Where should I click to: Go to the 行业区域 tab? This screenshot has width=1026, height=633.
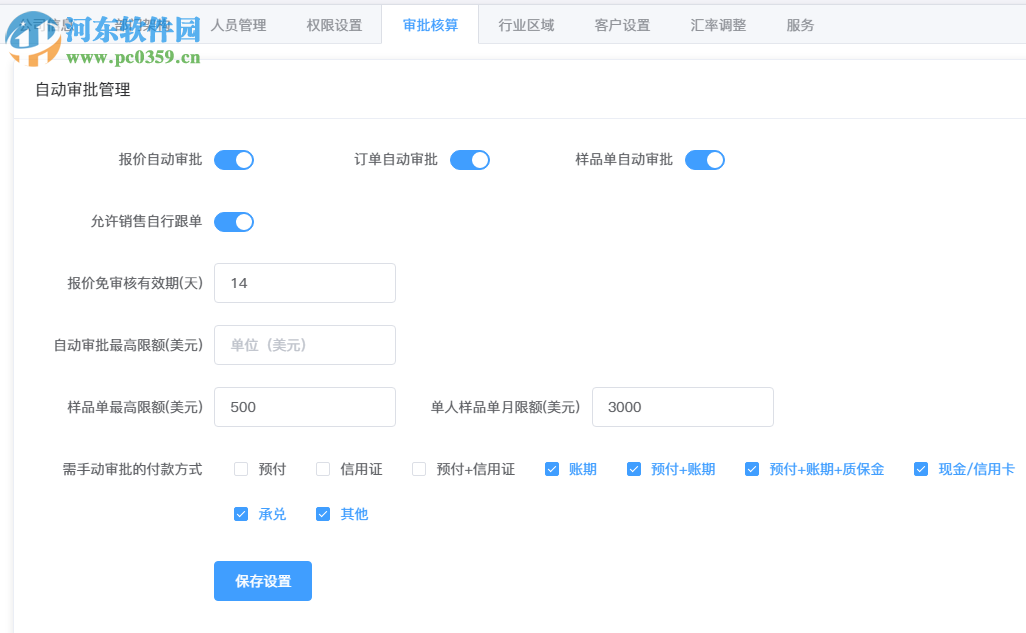click(526, 25)
